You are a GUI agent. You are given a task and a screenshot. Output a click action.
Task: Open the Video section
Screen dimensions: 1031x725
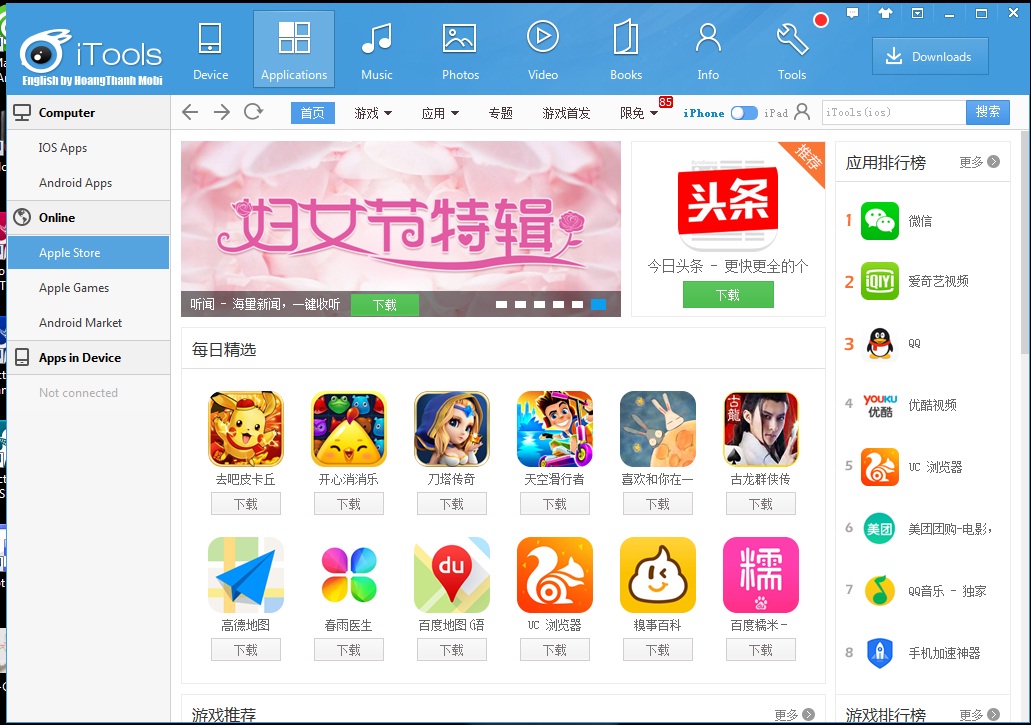(x=543, y=50)
